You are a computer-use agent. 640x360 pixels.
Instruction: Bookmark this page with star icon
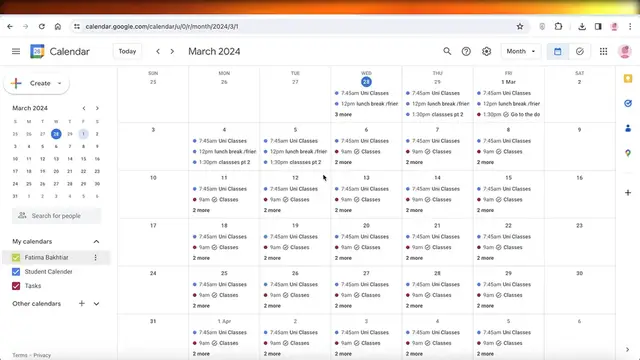[520, 27]
